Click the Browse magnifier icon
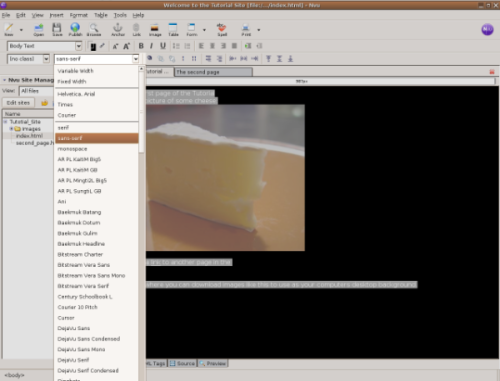This screenshot has width=500, height=381. coord(94,29)
